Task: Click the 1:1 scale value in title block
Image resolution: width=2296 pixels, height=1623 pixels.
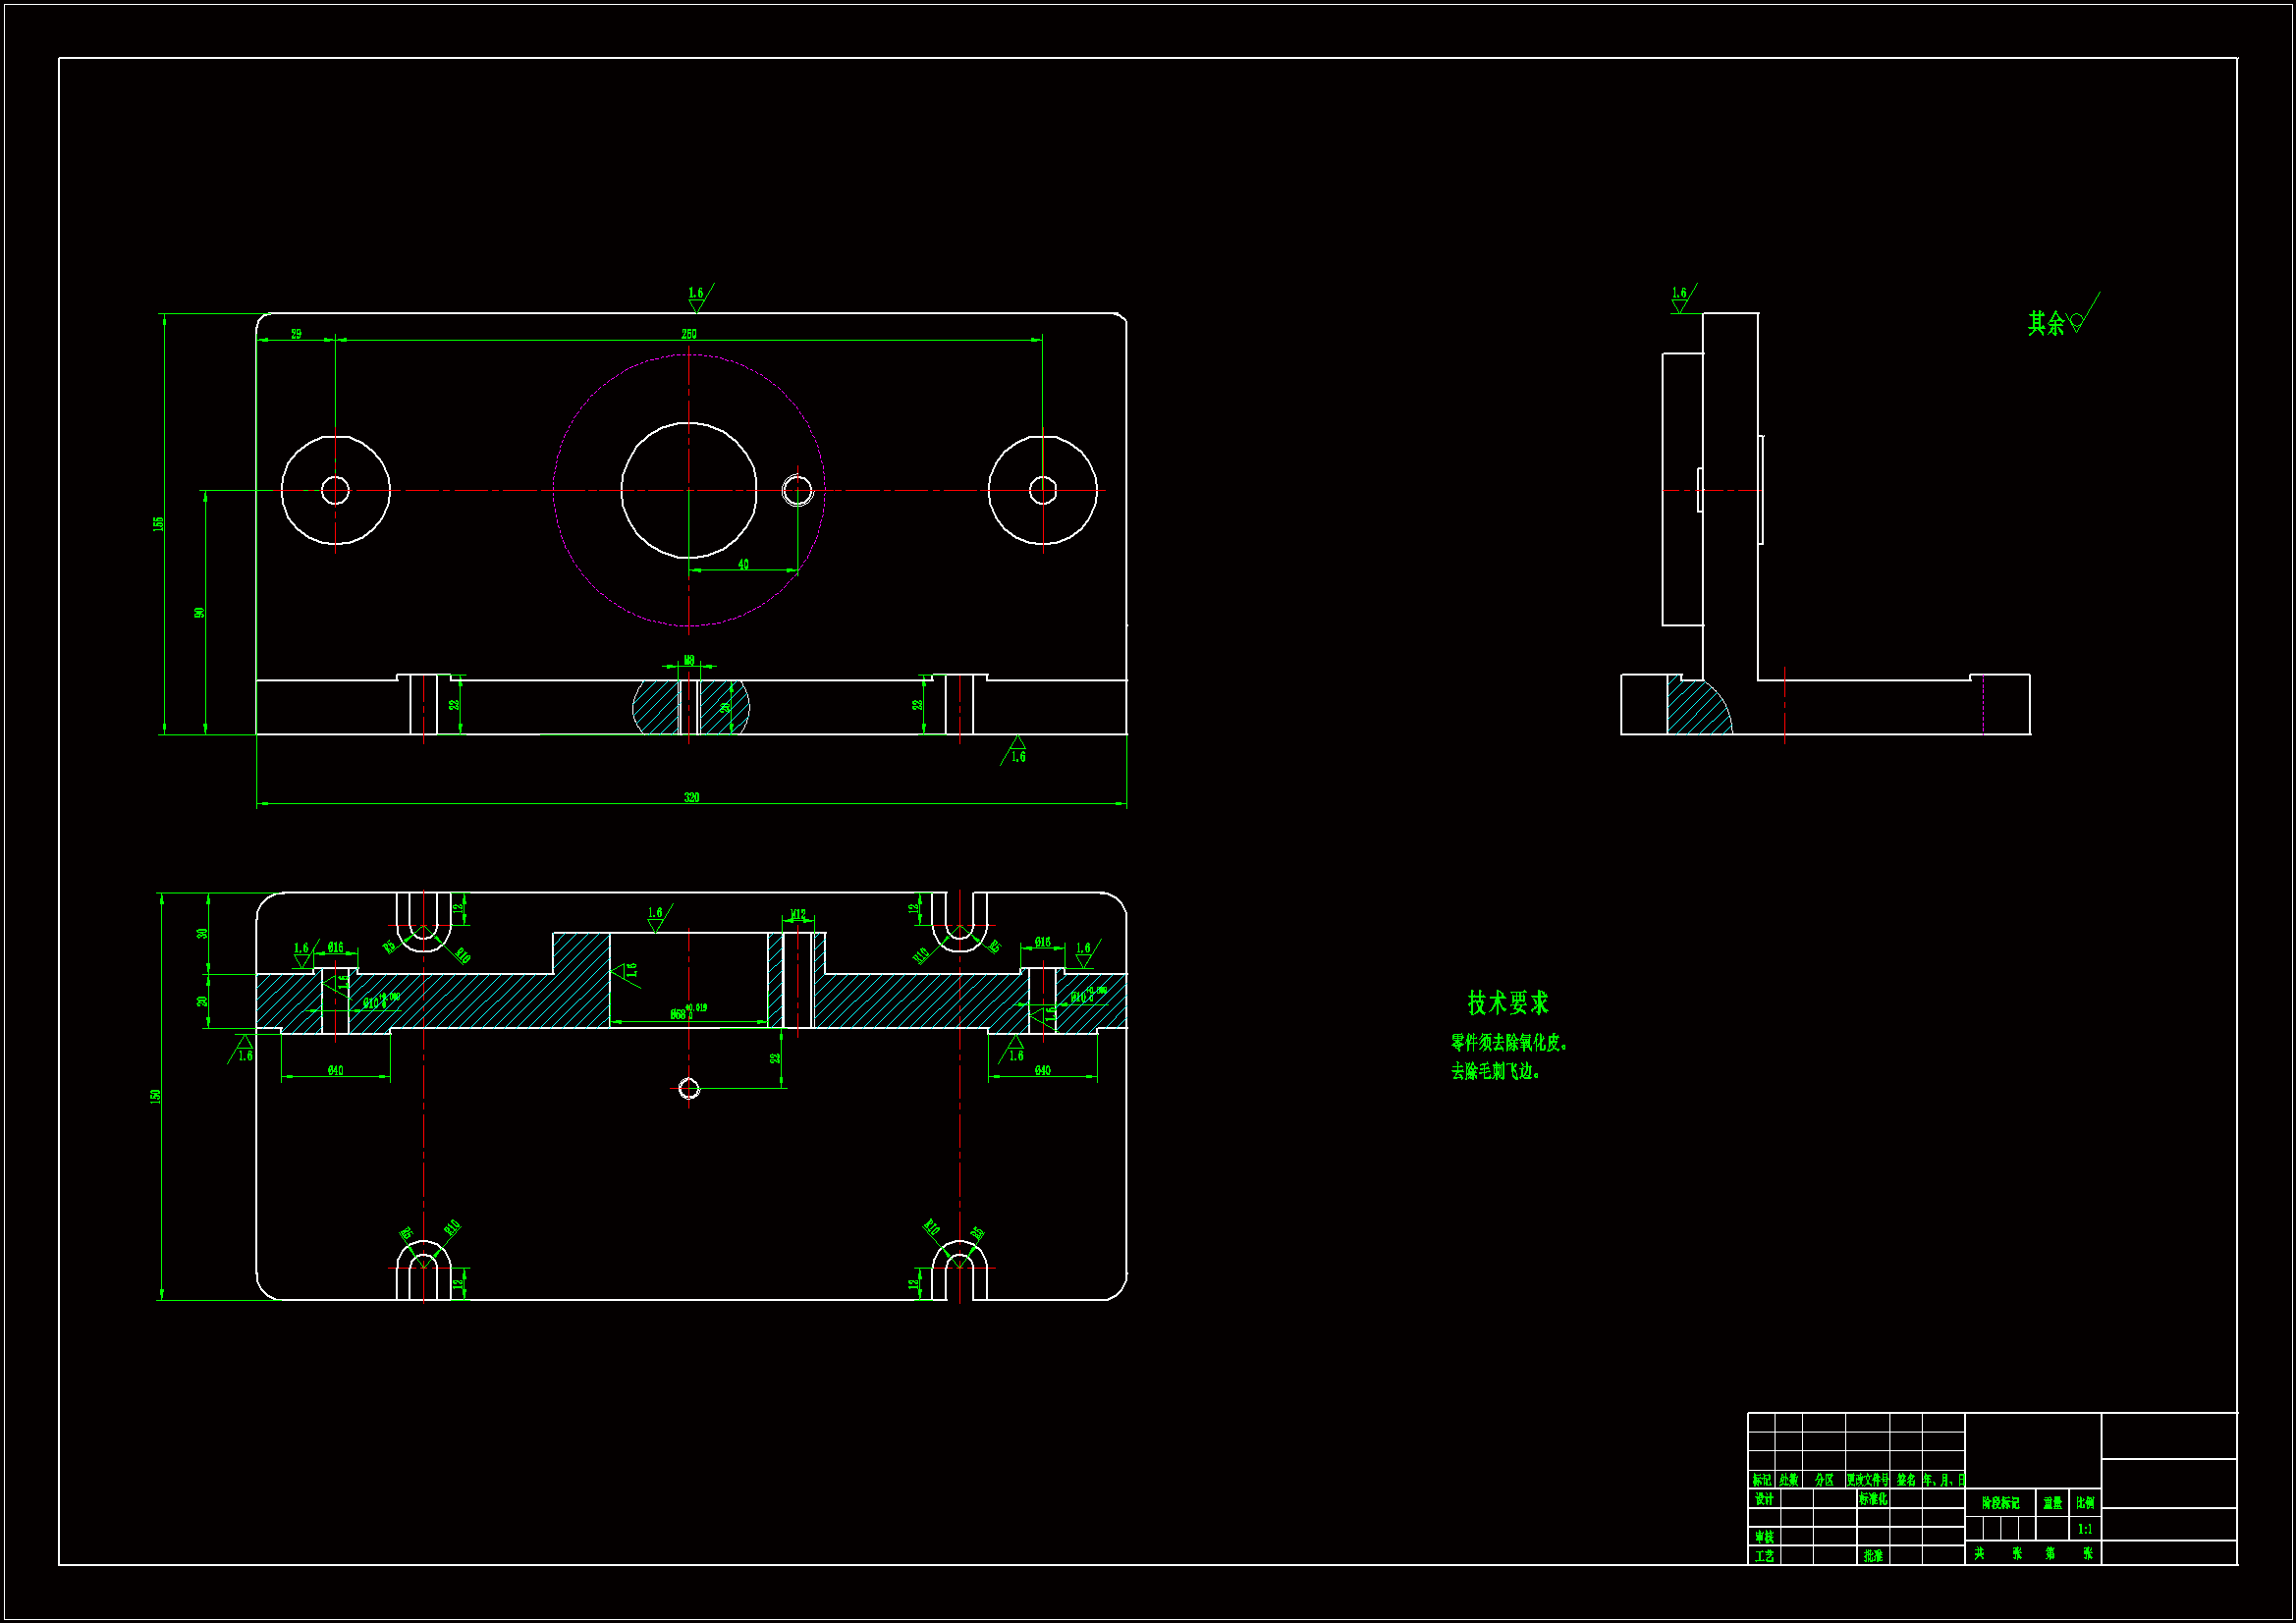Action: click(2084, 1529)
